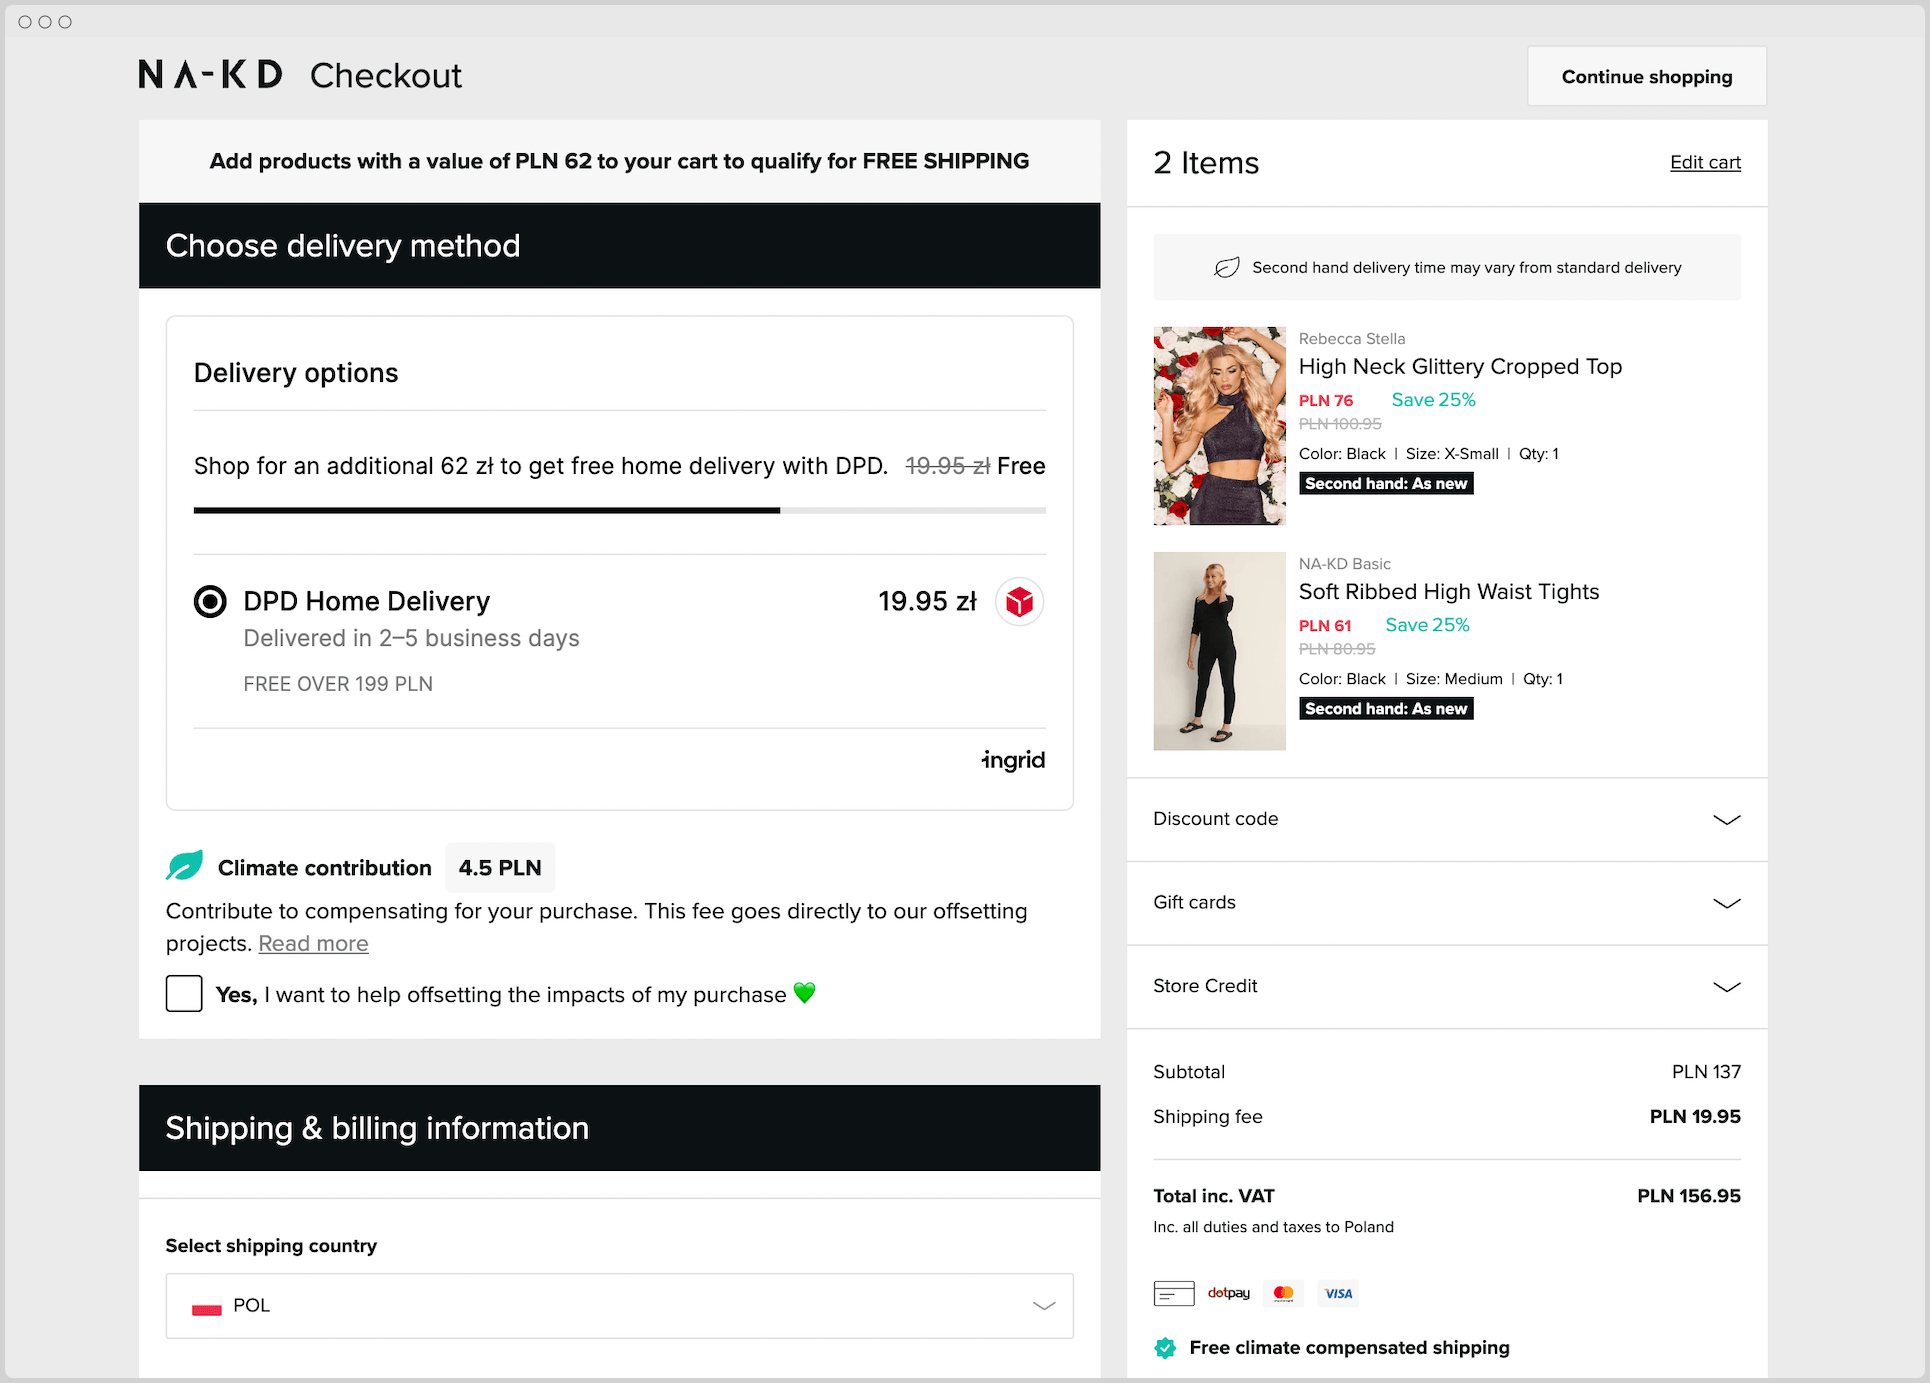The image size is (1930, 1383).
Task: Click the generic credit card icon
Action: click(x=1174, y=1293)
